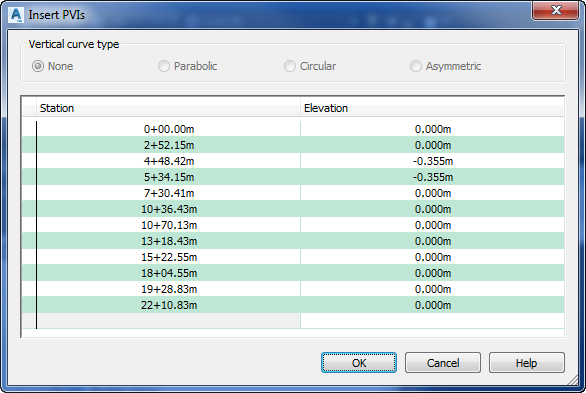Image resolution: width=586 pixels, height=393 pixels.
Task: Click elevation 0.000m in 18+04.55m row
Action: [x=432, y=273]
